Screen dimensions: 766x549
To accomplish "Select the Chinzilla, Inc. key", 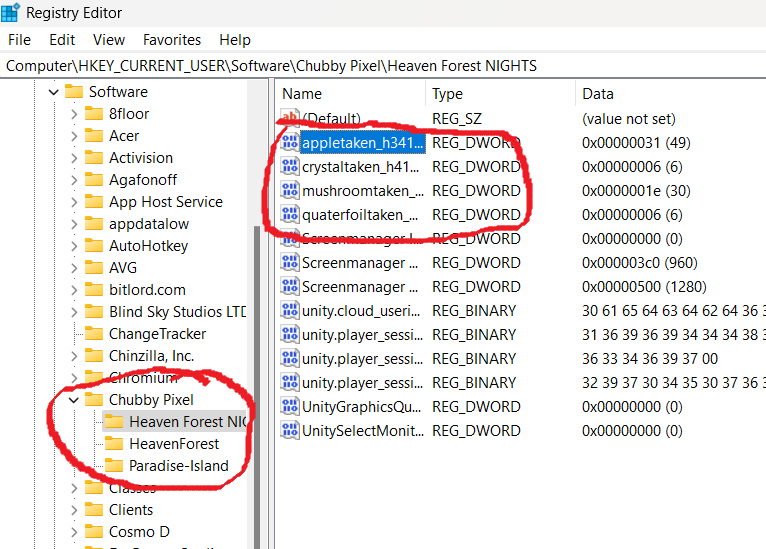I will coord(151,356).
